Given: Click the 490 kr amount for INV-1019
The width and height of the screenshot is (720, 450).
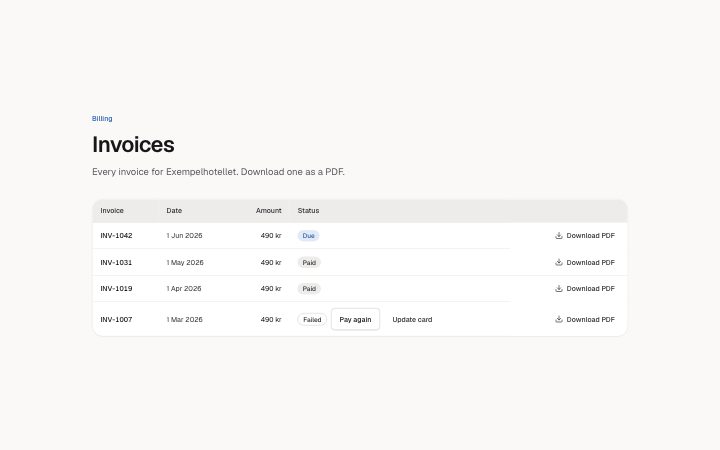Looking at the screenshot, I should click(271, 288).
